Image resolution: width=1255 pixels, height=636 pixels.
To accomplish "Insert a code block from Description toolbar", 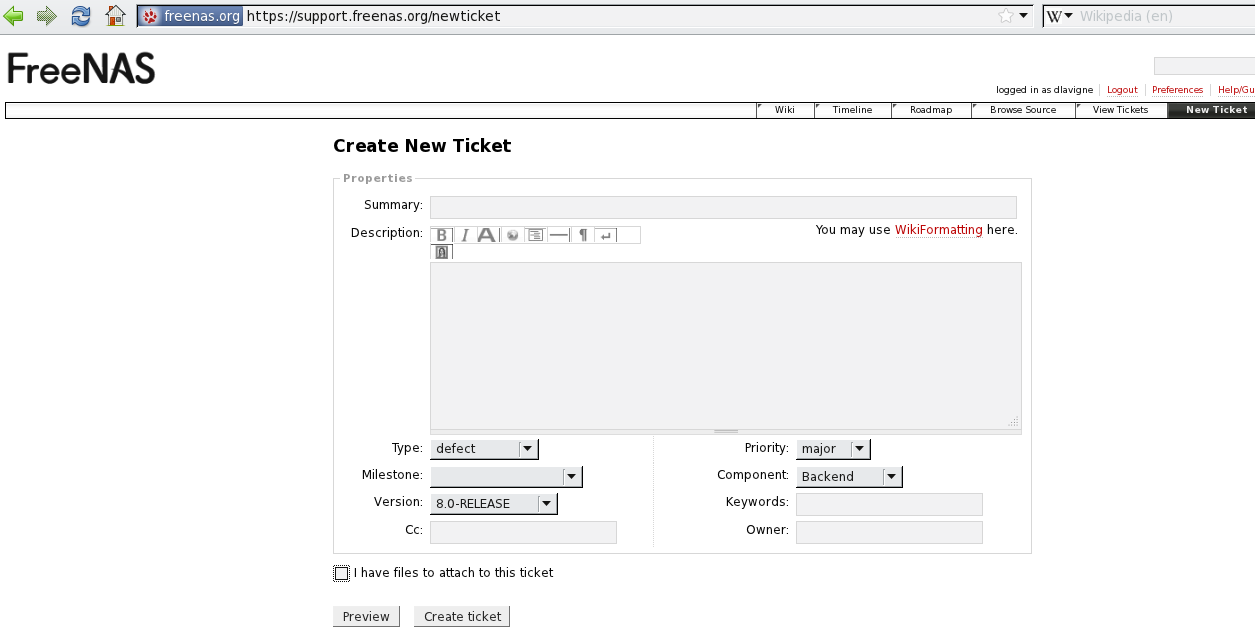I will [535, 235].
